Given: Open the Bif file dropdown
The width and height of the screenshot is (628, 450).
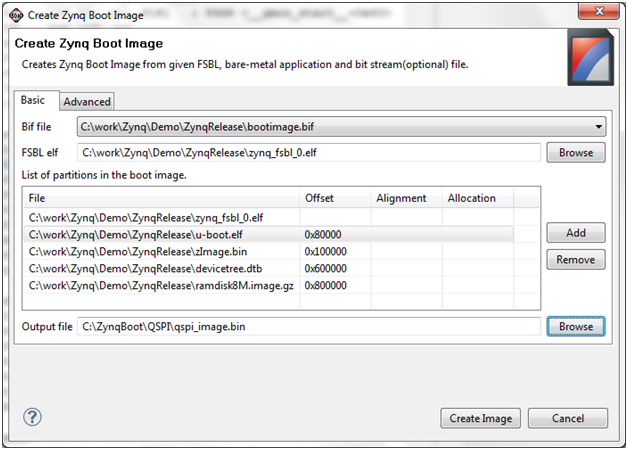Looking at the screenshot, I should [342, 127].
